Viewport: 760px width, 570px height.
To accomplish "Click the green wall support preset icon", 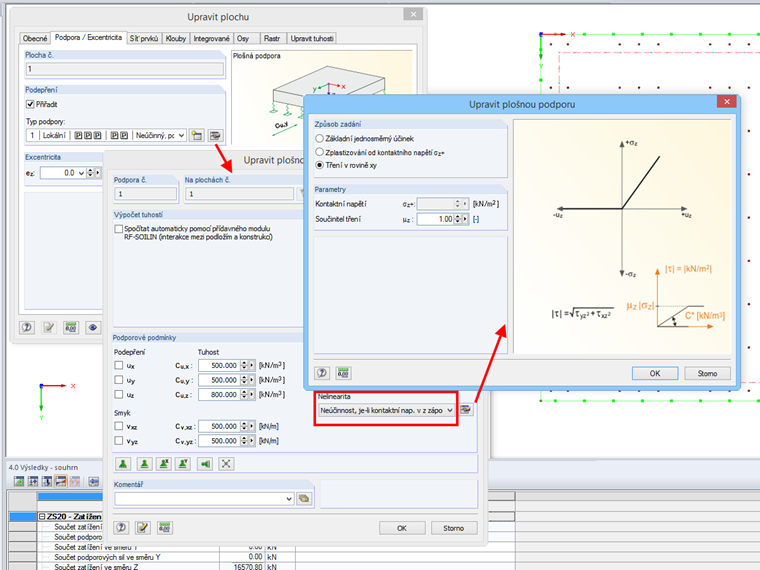I will pos(206,464).
